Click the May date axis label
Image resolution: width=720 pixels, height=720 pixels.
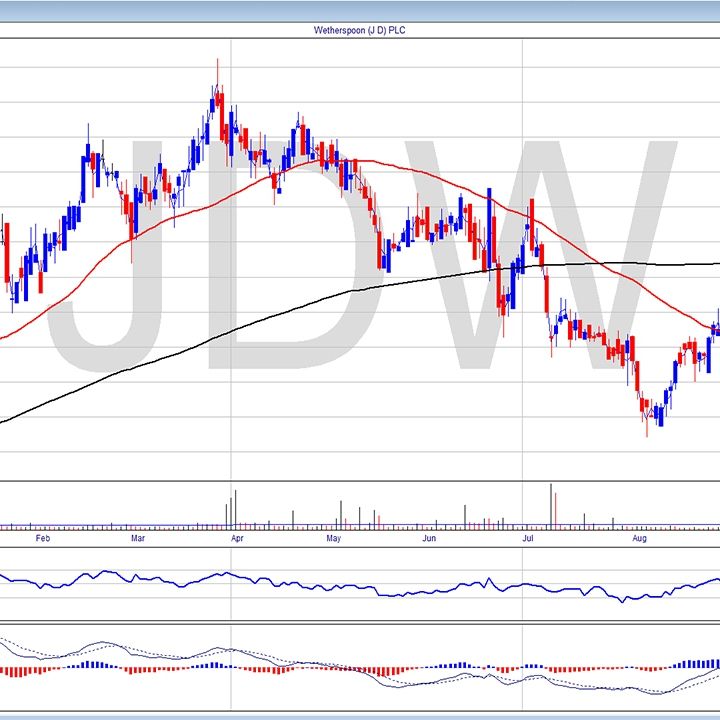(x=334, y=538)
